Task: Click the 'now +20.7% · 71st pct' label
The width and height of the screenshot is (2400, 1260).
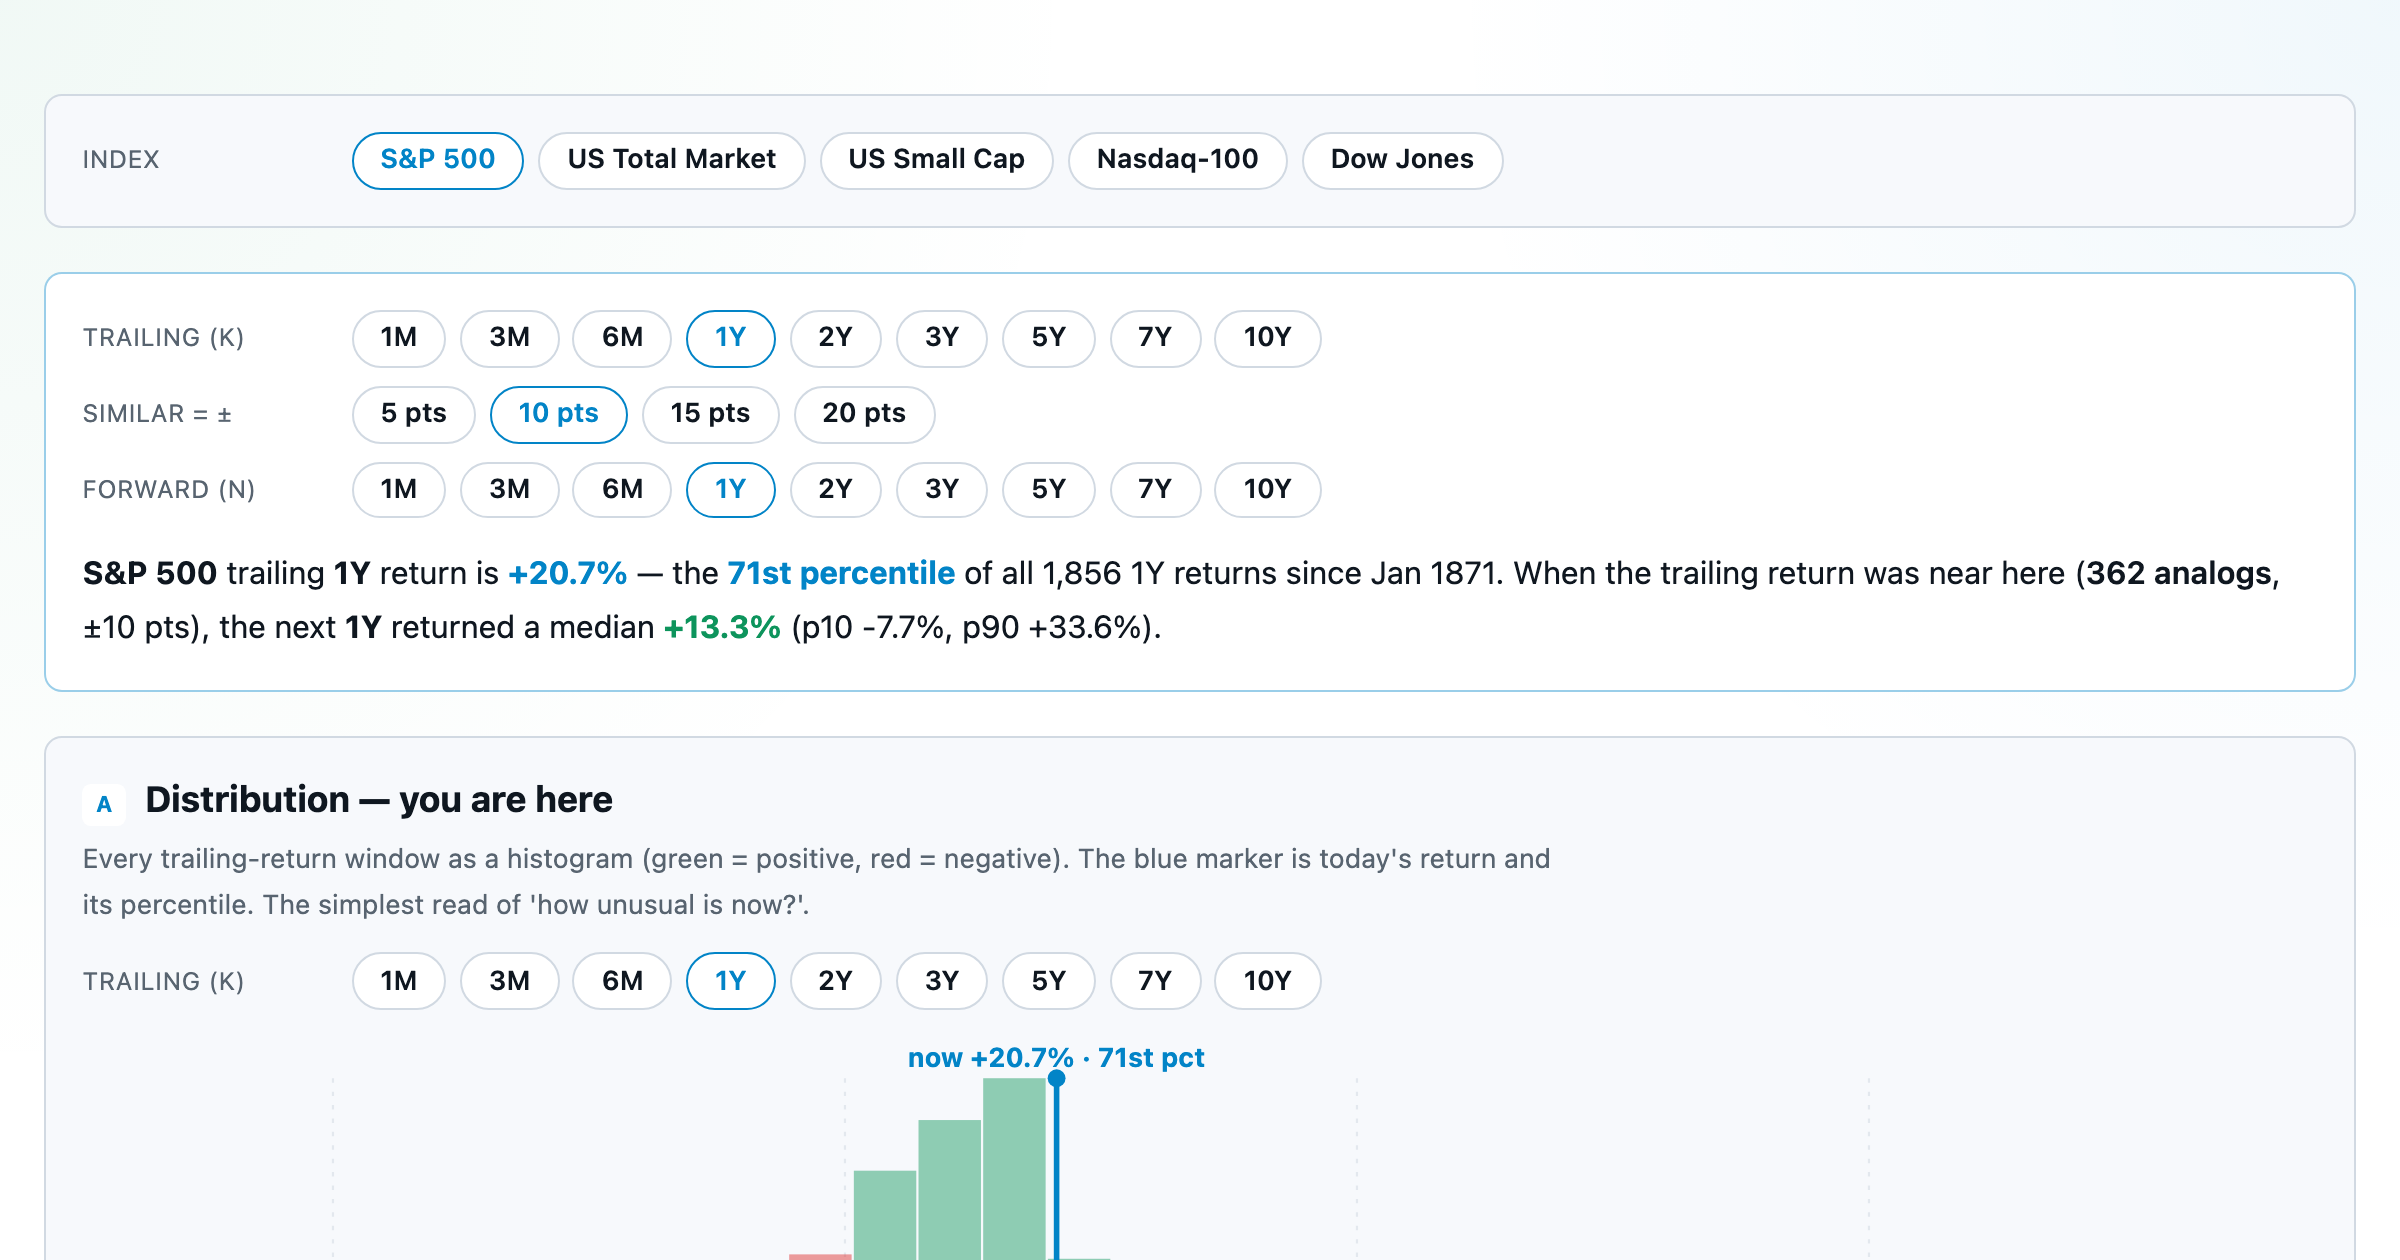Action: [x=1056, y=1058]
